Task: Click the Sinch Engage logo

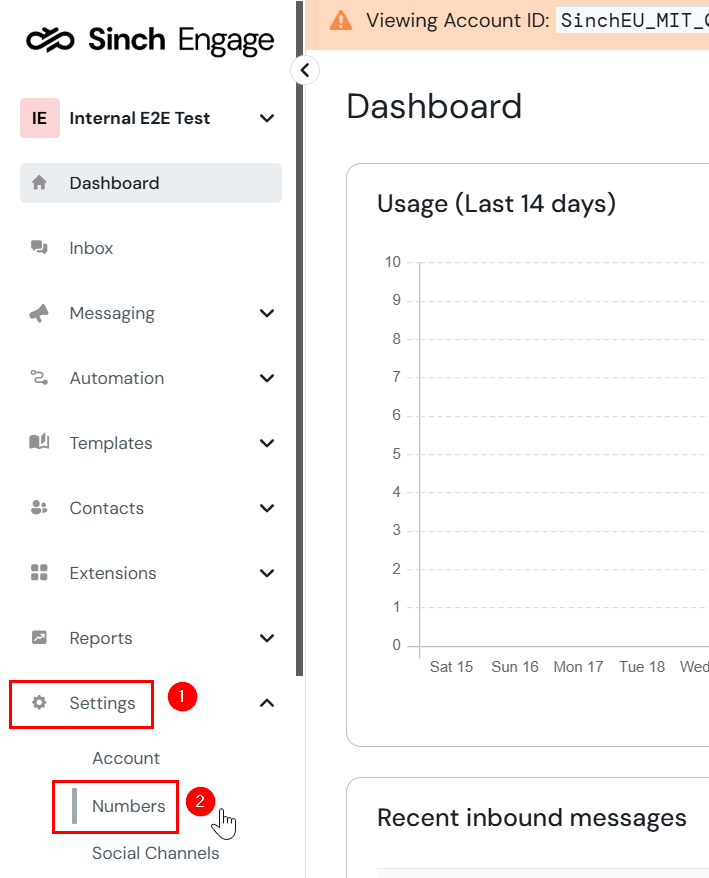Action: point(150,40)
